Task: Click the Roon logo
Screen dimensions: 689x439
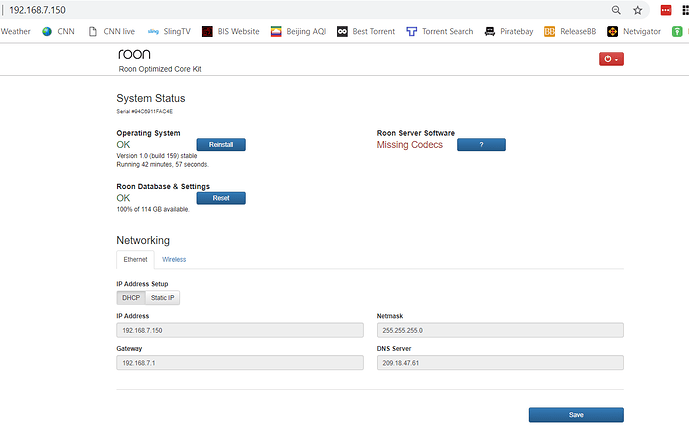Action: coord(134,54)
